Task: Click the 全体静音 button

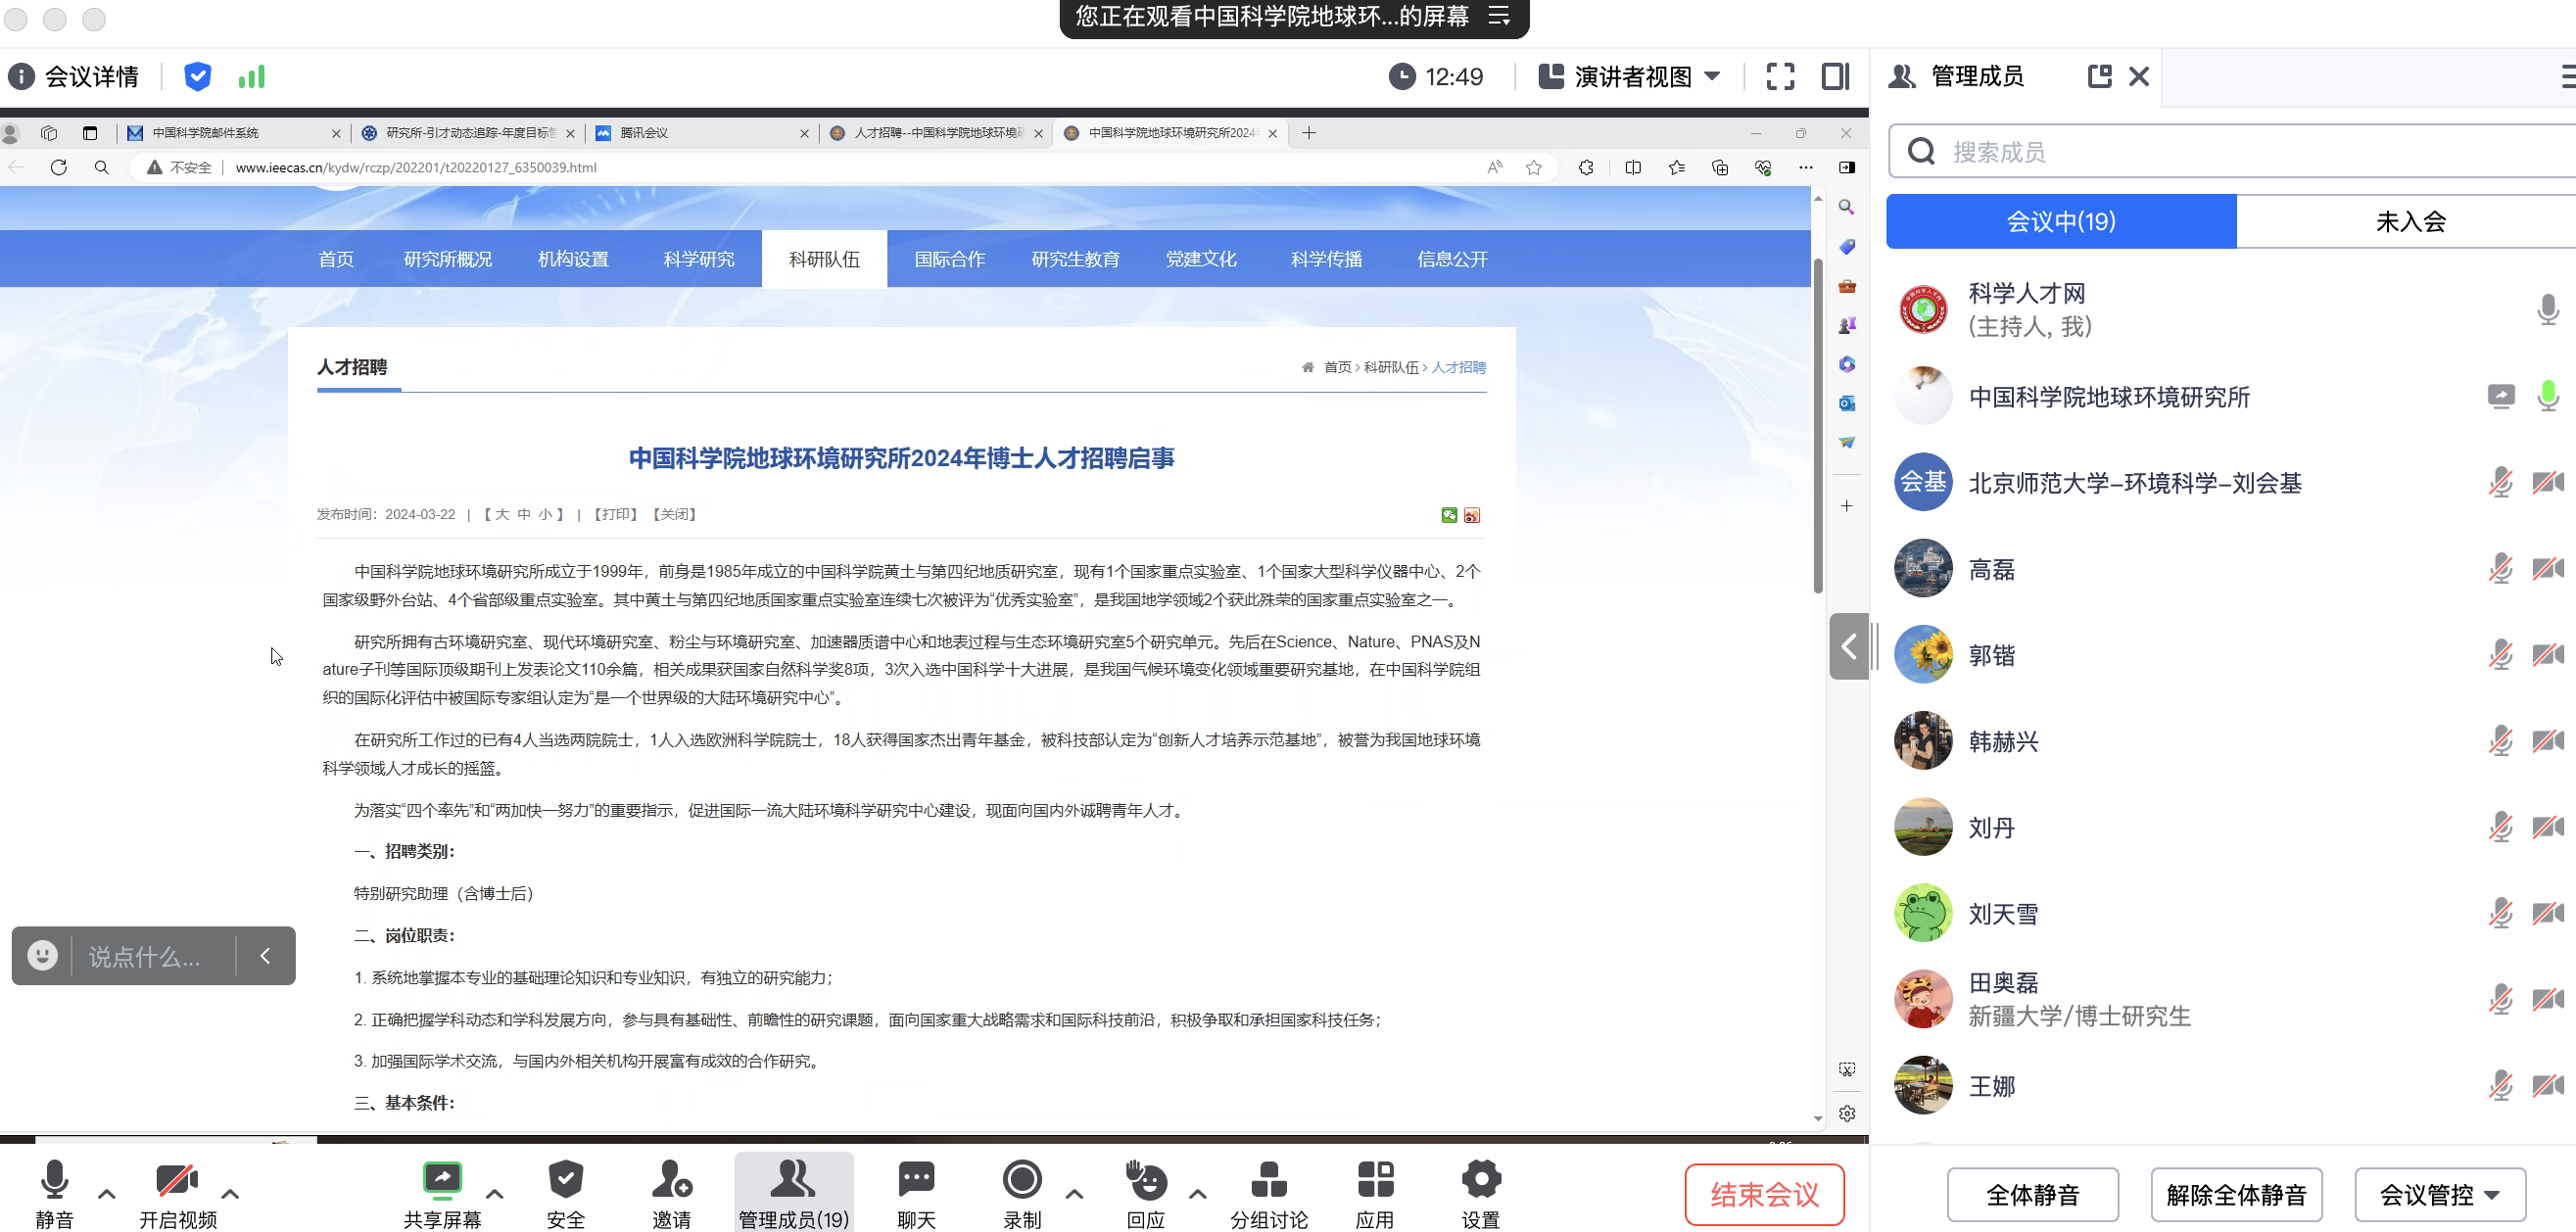Action: tap(2032, 1194)
